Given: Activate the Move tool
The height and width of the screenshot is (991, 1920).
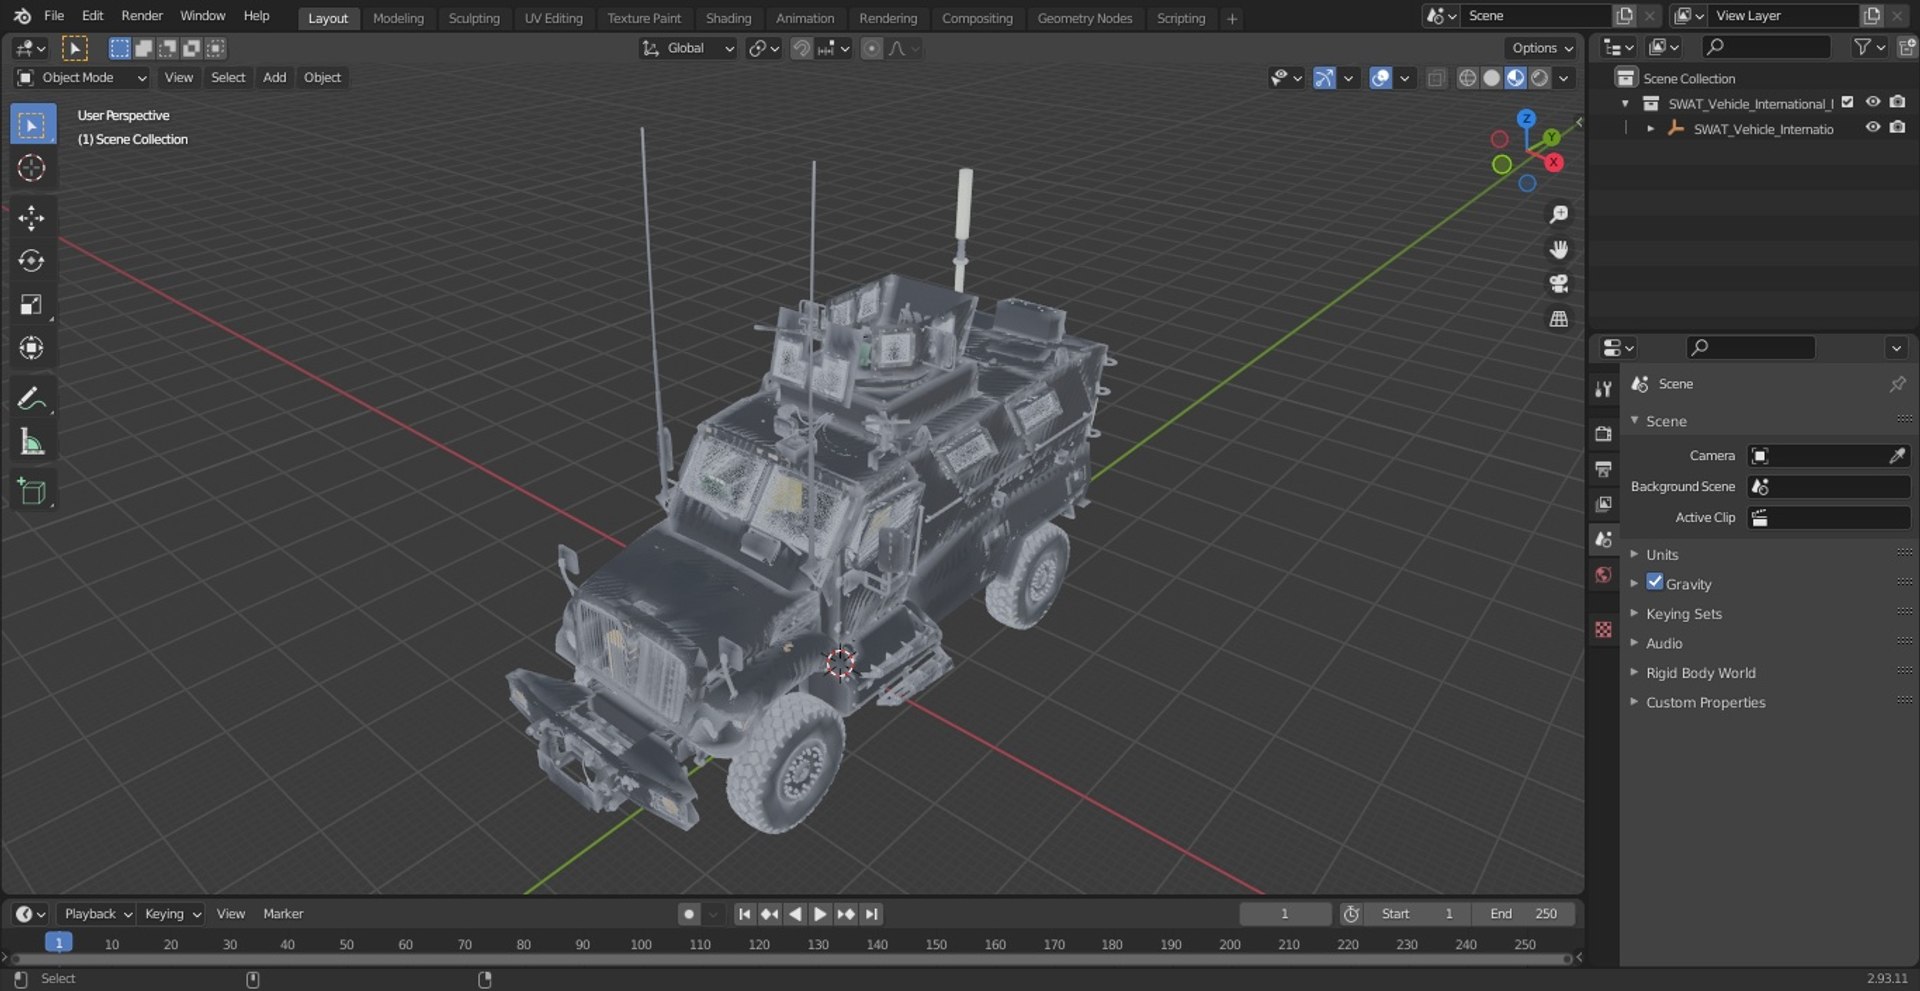Looking at the screenshot, I should click(32, 218).
